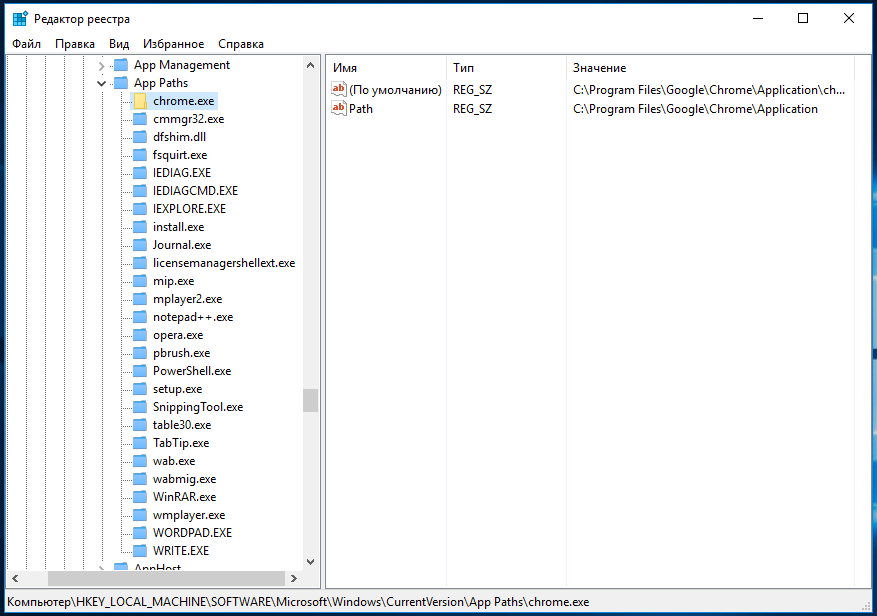This screenshot has width=877, height=616.
Task: Select the wabmig.exe key
Action: [184, 478]
